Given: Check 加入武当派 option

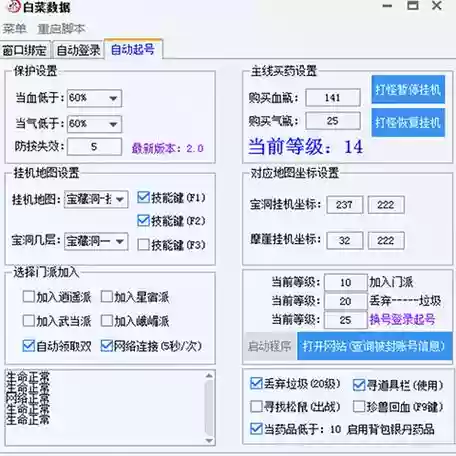Looking at the screenshot, I should (29, 321).
